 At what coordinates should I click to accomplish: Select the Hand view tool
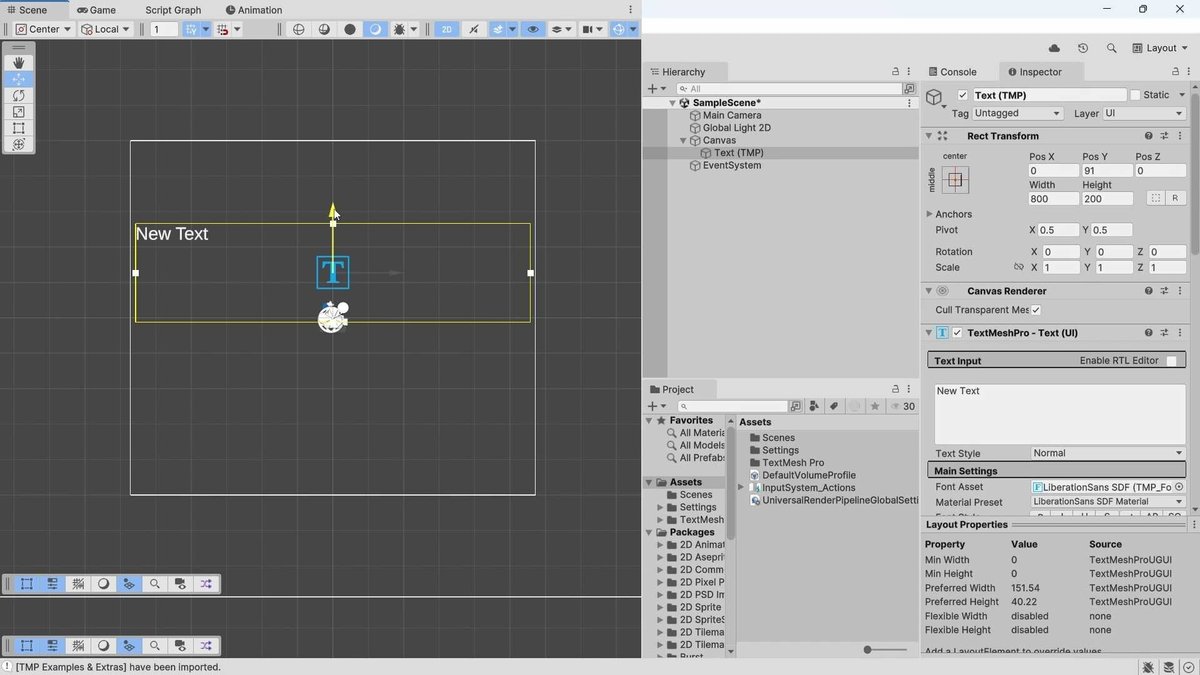click(19, 63)
